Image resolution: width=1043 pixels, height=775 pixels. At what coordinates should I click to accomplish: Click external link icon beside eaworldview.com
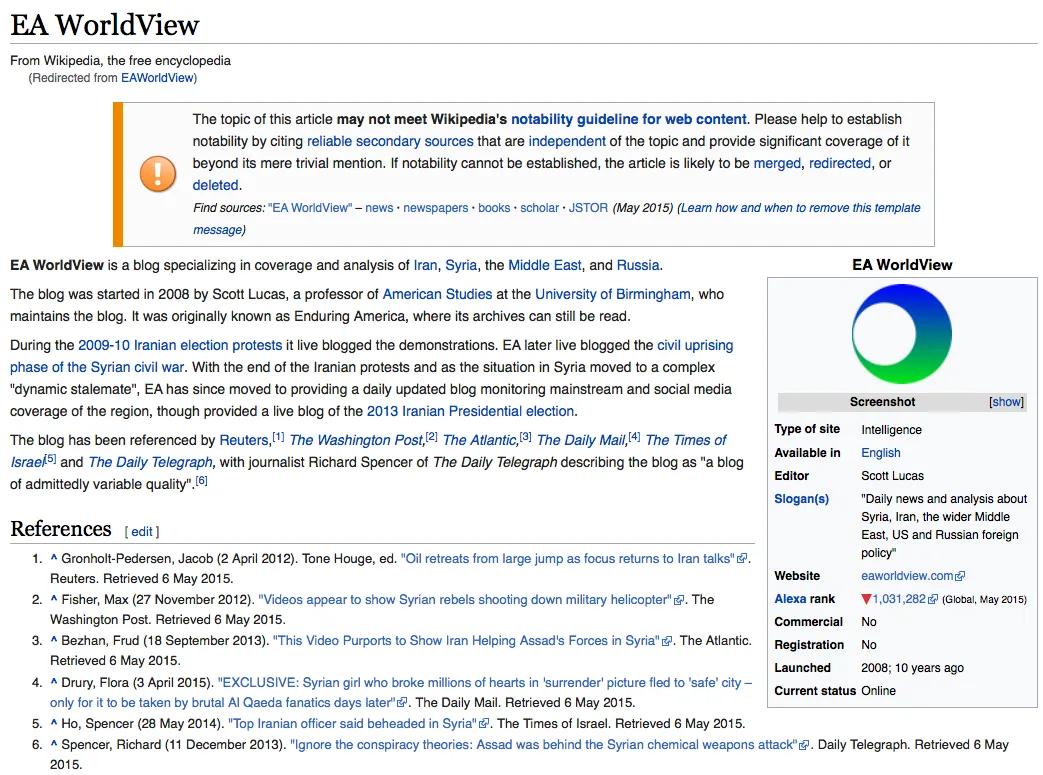pyautogui.click(x=960, y=576)
